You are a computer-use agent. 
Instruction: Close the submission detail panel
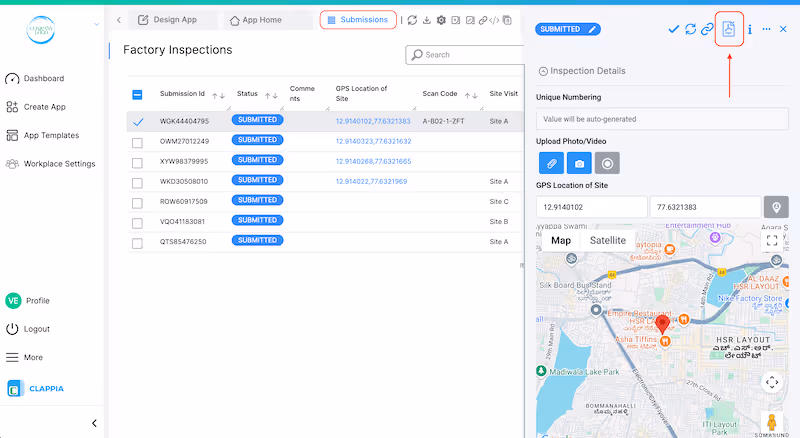coord(783,29)
